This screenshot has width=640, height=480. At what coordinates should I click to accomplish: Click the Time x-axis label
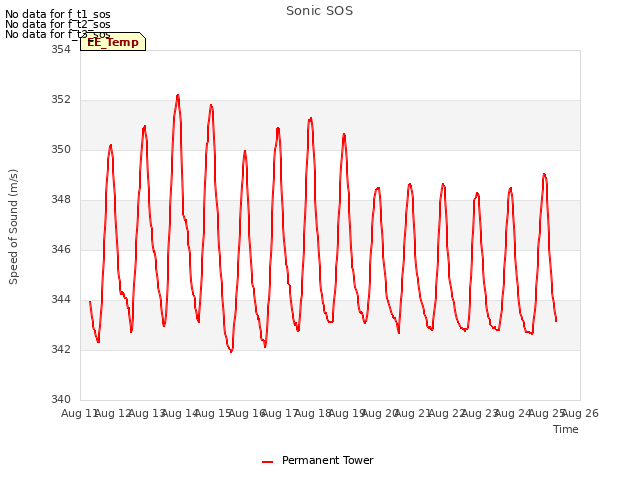pyautogui.click(x=565, y=429)
